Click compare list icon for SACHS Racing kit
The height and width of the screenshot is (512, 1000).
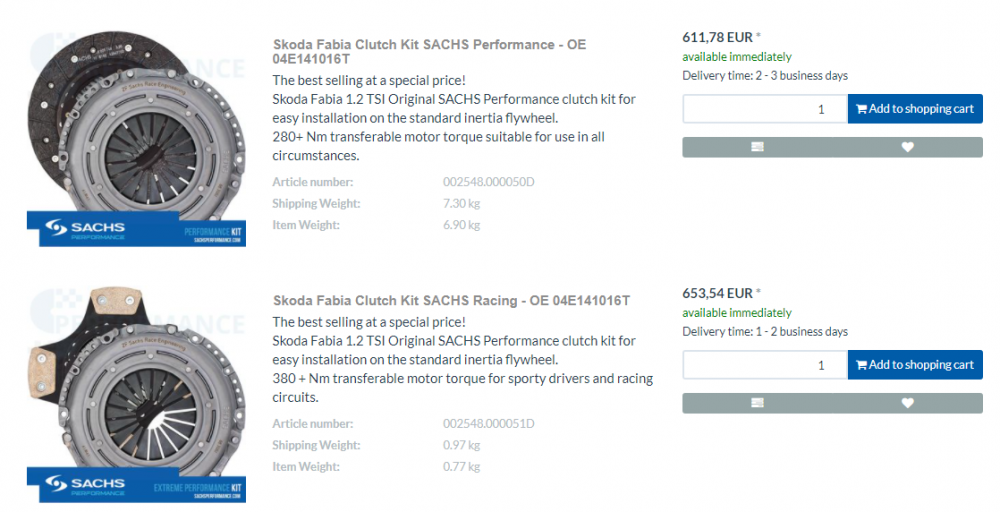tap(757, 403)
